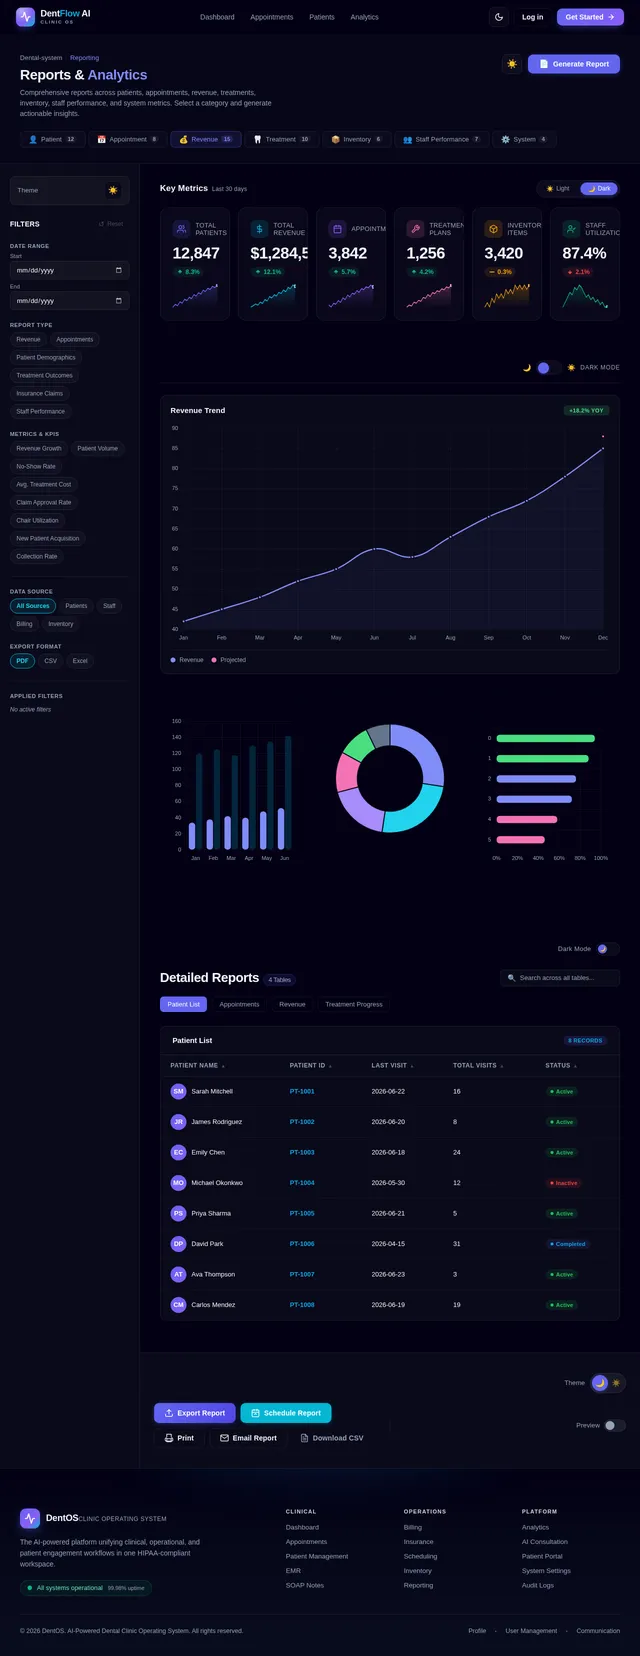Open the Start date picker
This screenshot has width=640, height=1656.
point(70,270)
